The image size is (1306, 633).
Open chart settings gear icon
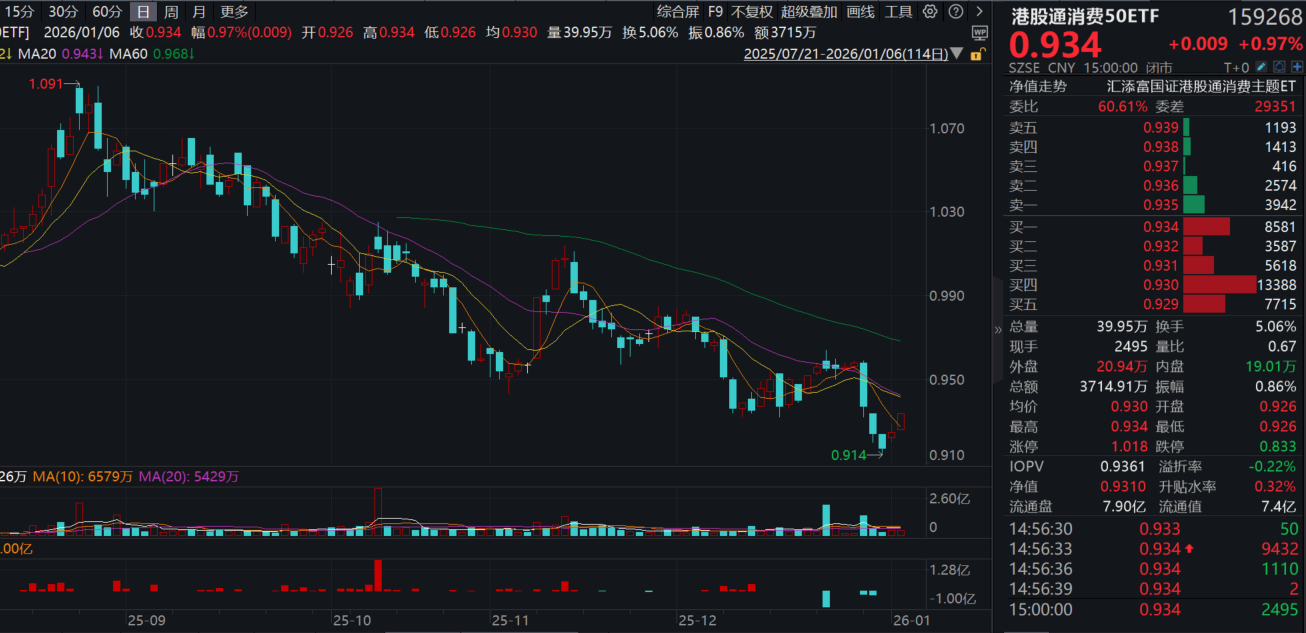(x=930, y=12)
